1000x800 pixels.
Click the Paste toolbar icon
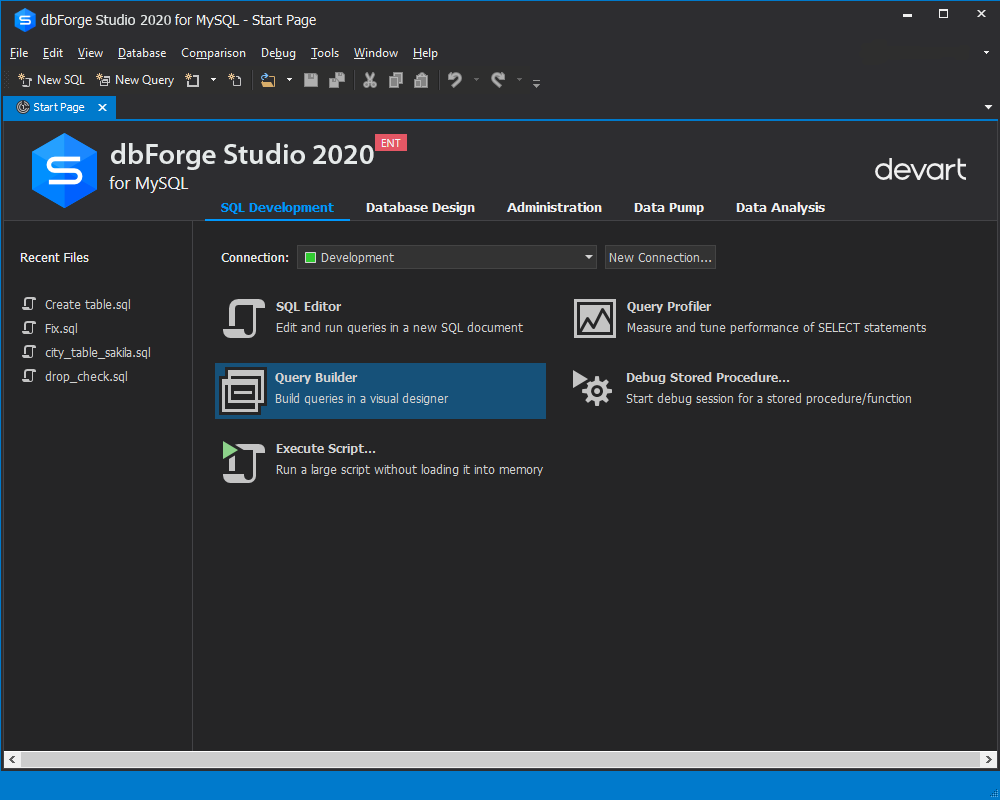click(421, 79)
